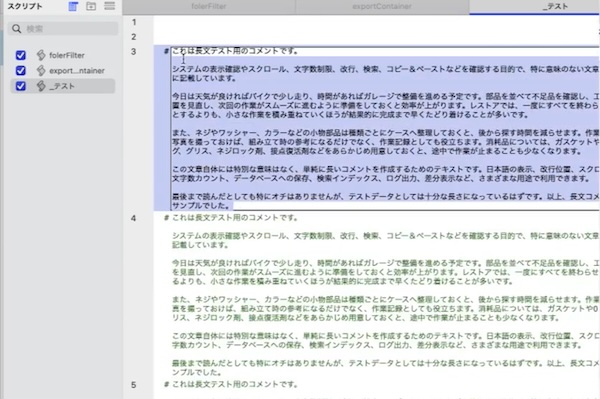Click the # symbol on script line 4
Screen dimensions: 600x399
[x=166, y=218]
